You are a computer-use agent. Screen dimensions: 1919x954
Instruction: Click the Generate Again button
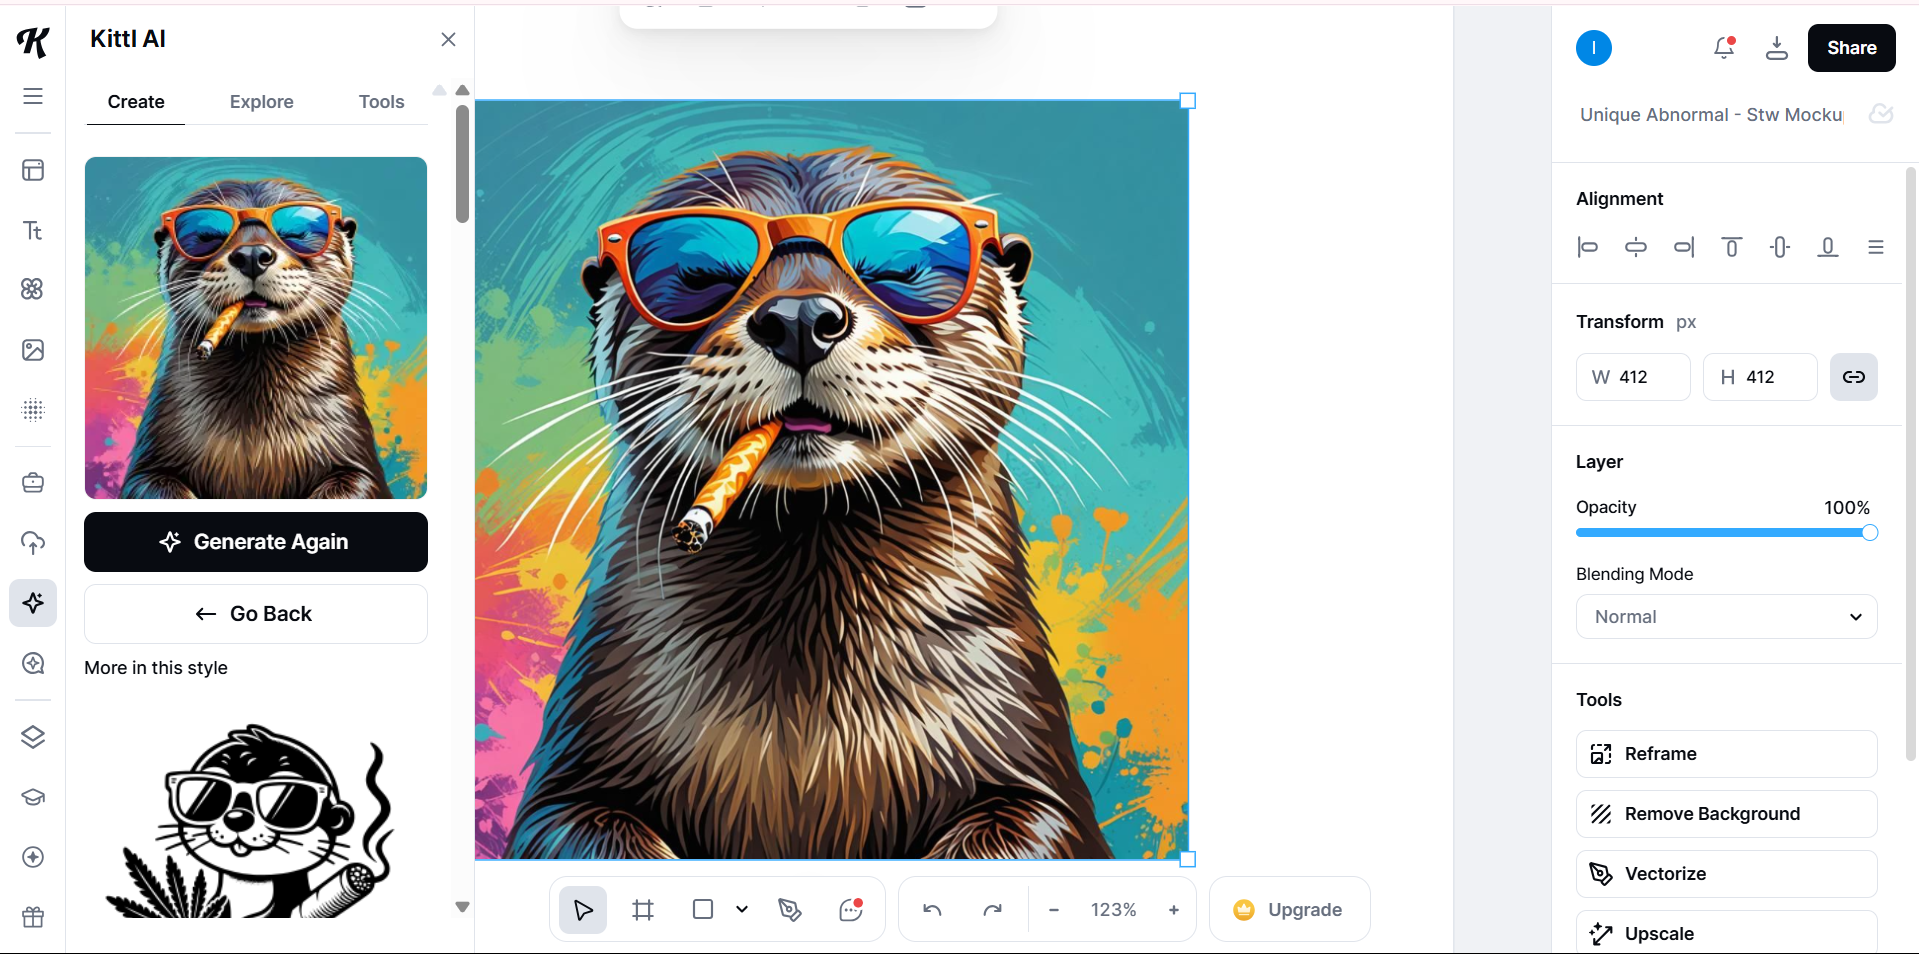click(x=255, y=542)
